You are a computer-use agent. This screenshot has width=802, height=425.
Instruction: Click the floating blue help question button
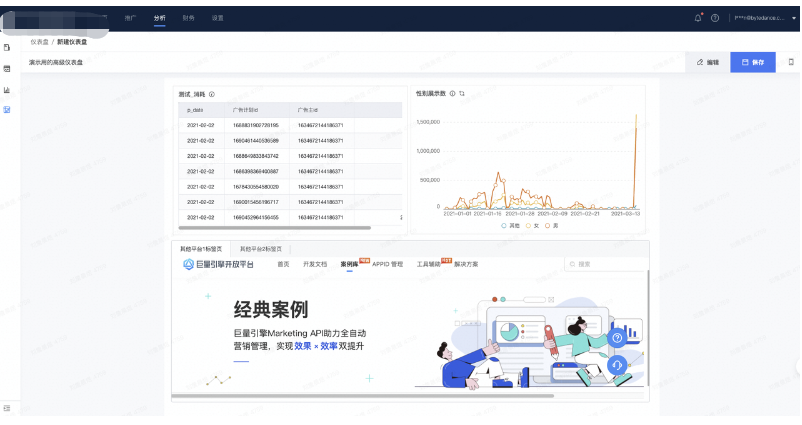point(617,338)
